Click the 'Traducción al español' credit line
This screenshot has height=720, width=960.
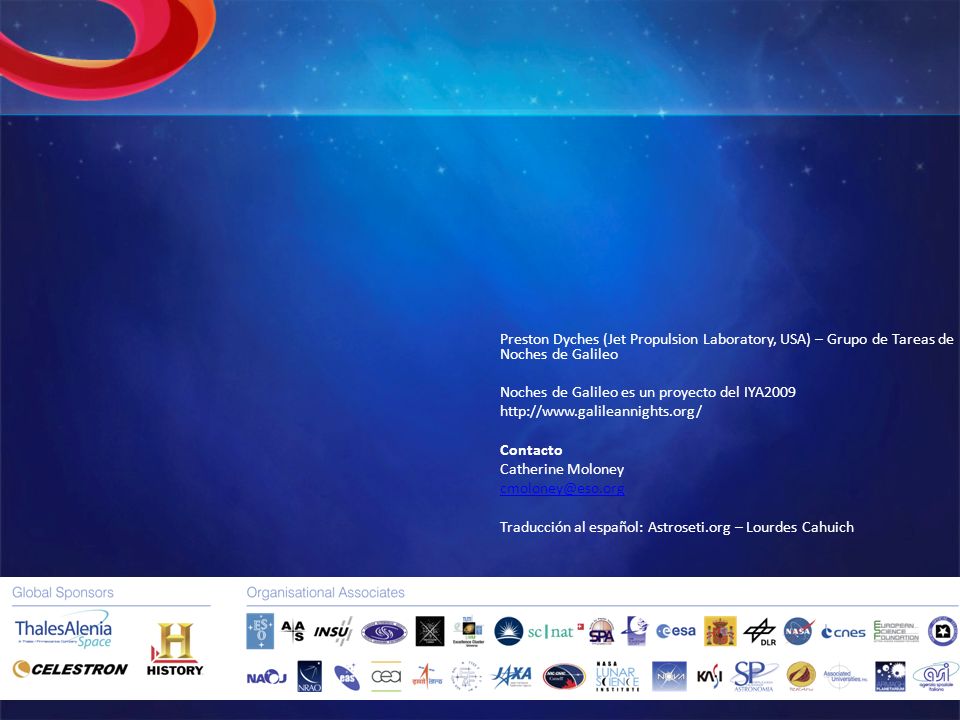[677, 527]
